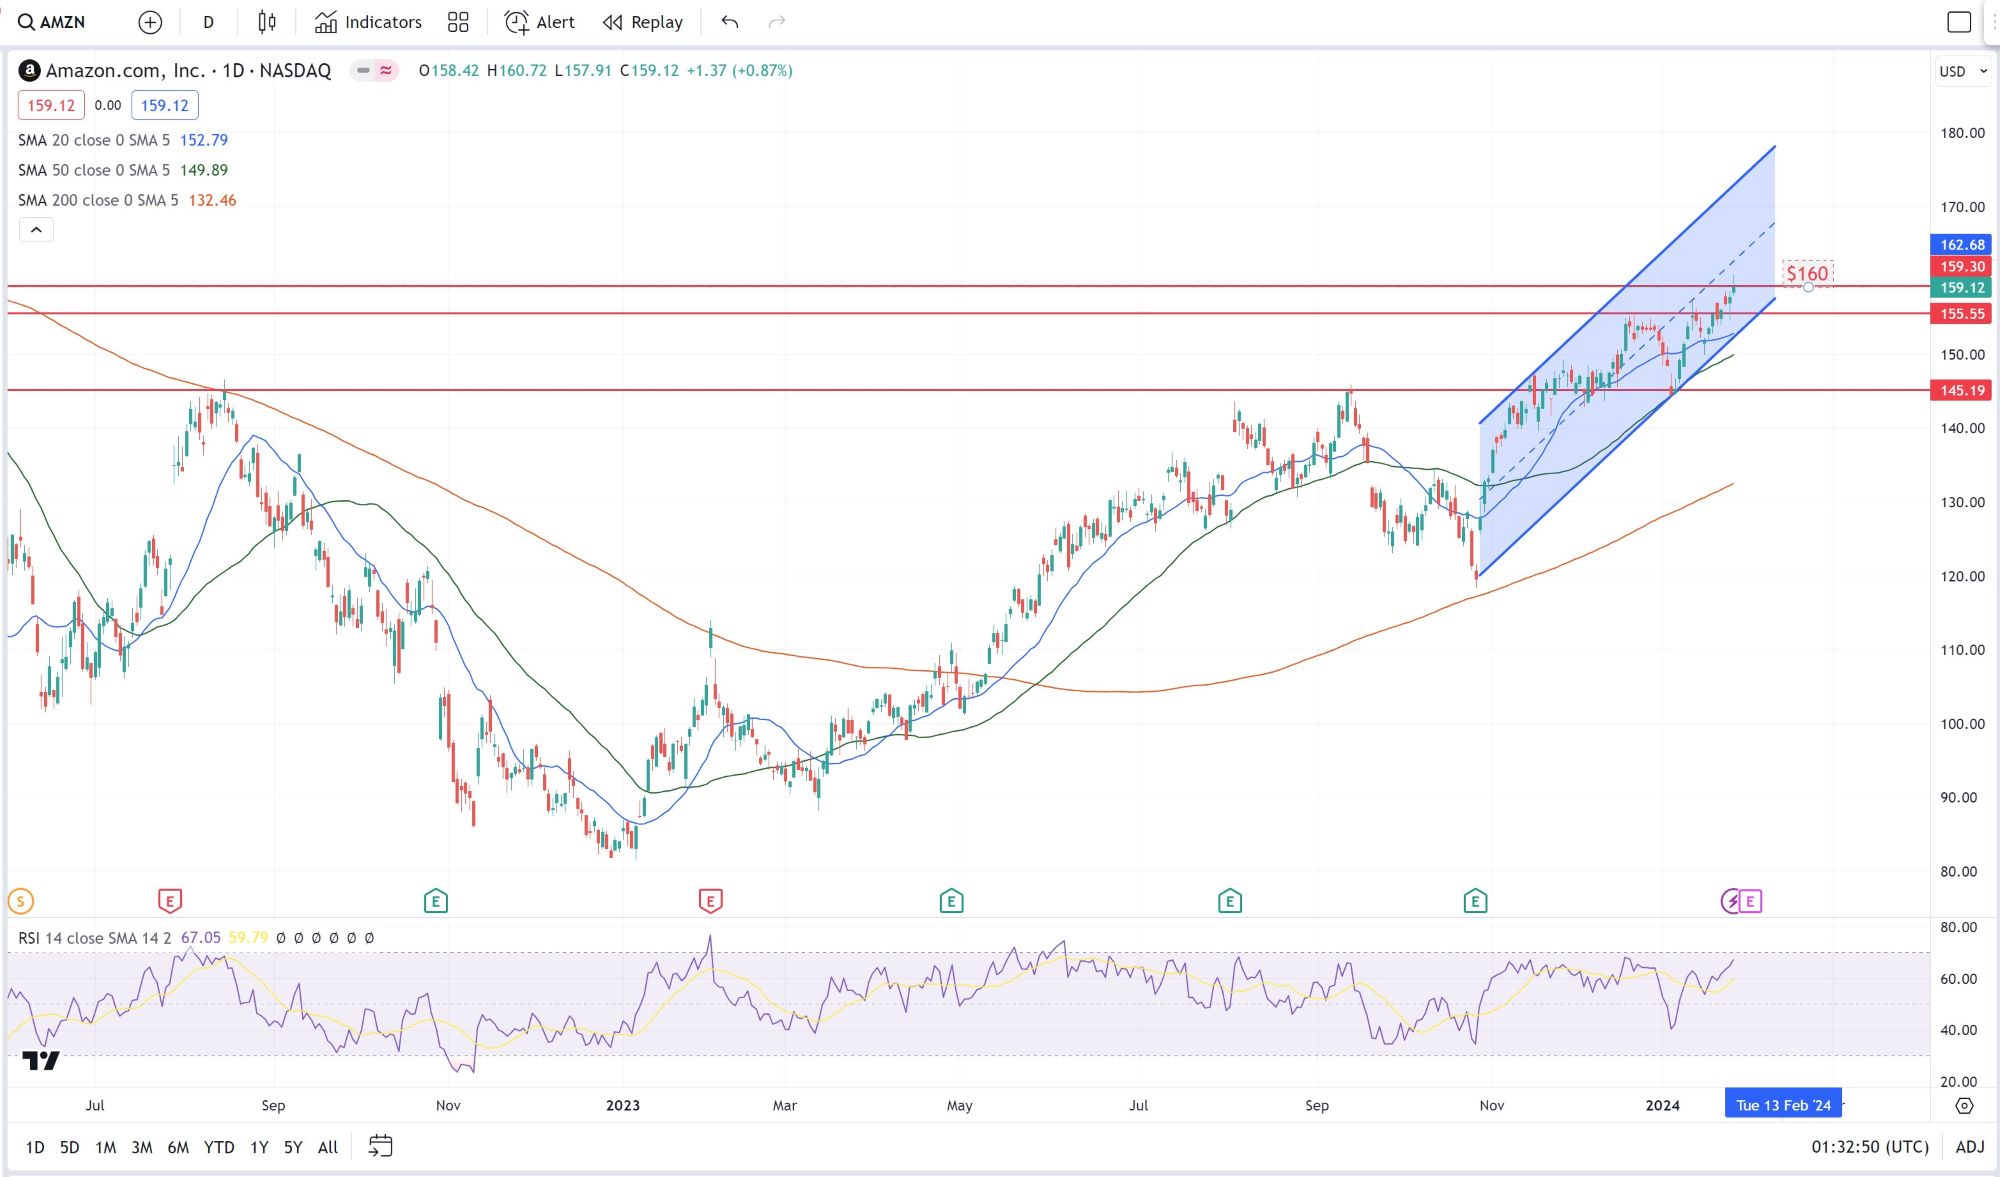Click the purple E upcoming earnings marker
This screenshot has width=2000, height=1177.
(x=1750, y=901)
